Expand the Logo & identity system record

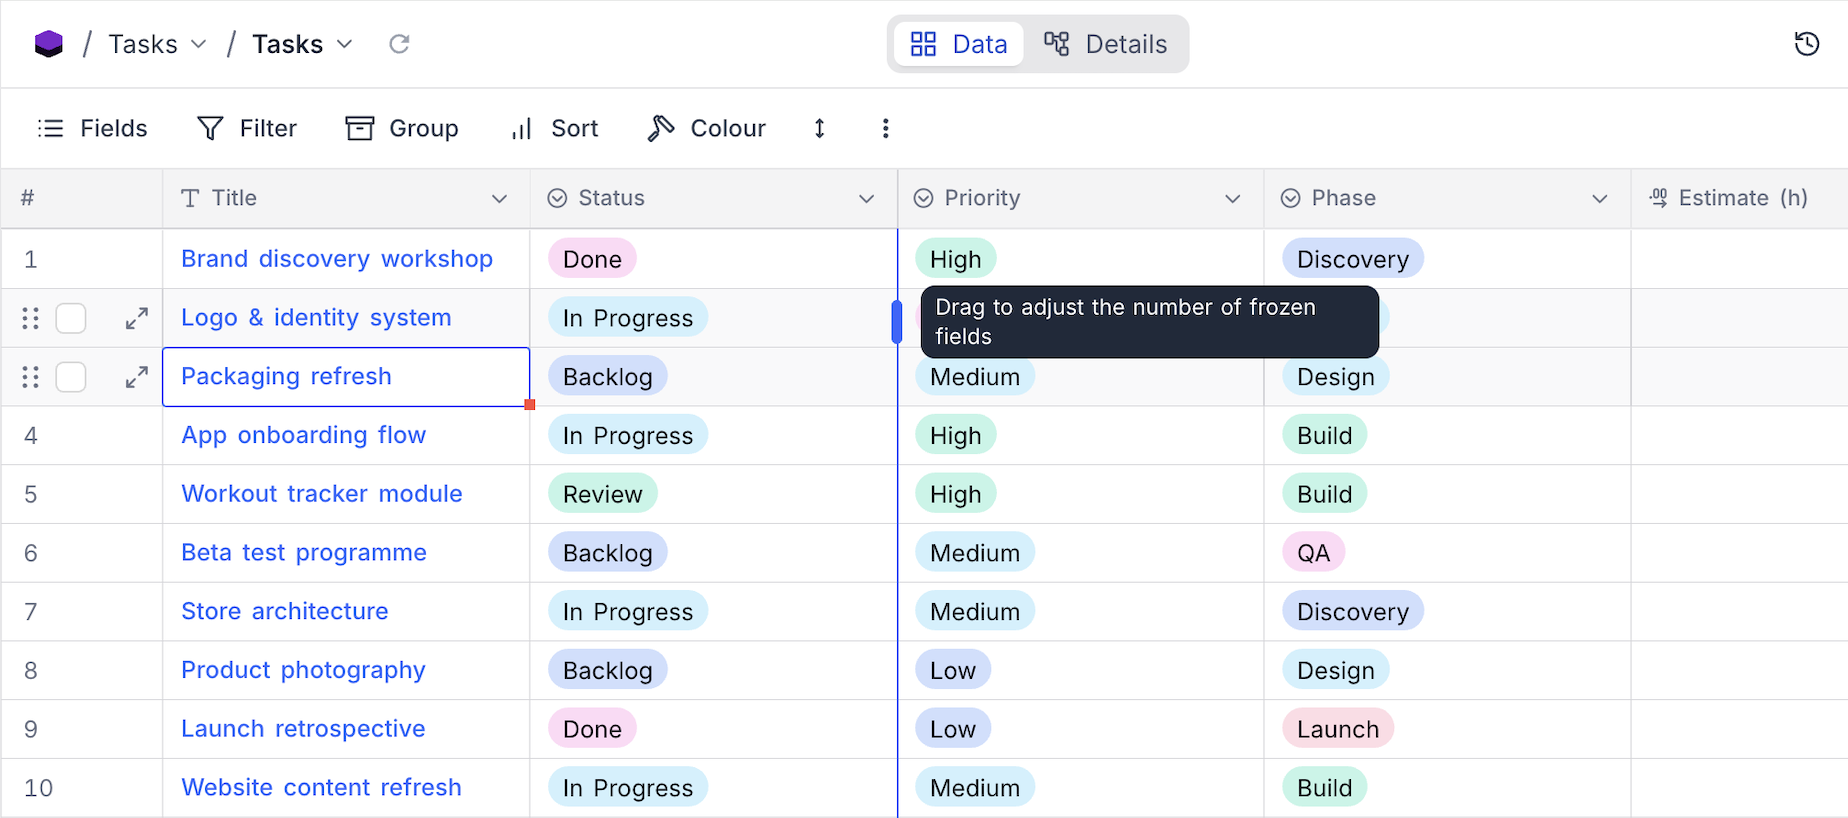137,318
